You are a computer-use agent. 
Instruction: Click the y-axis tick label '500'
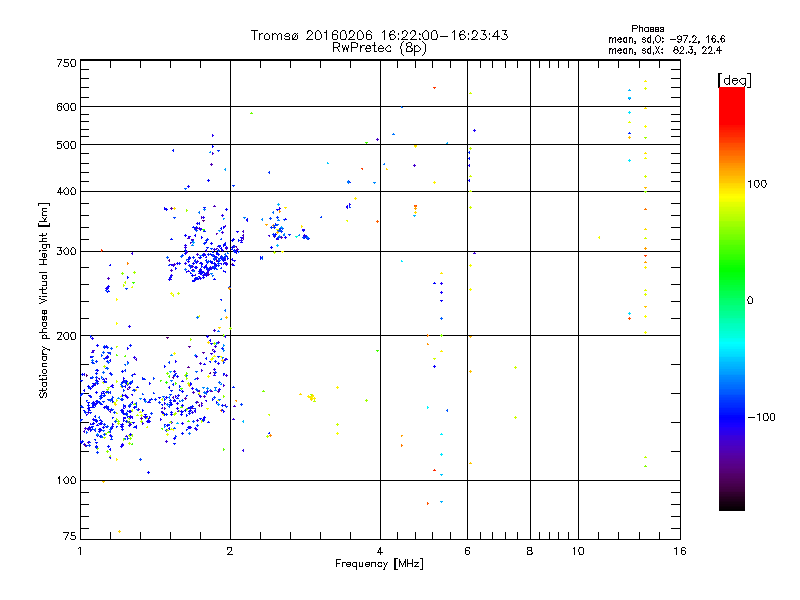(66, 145)
